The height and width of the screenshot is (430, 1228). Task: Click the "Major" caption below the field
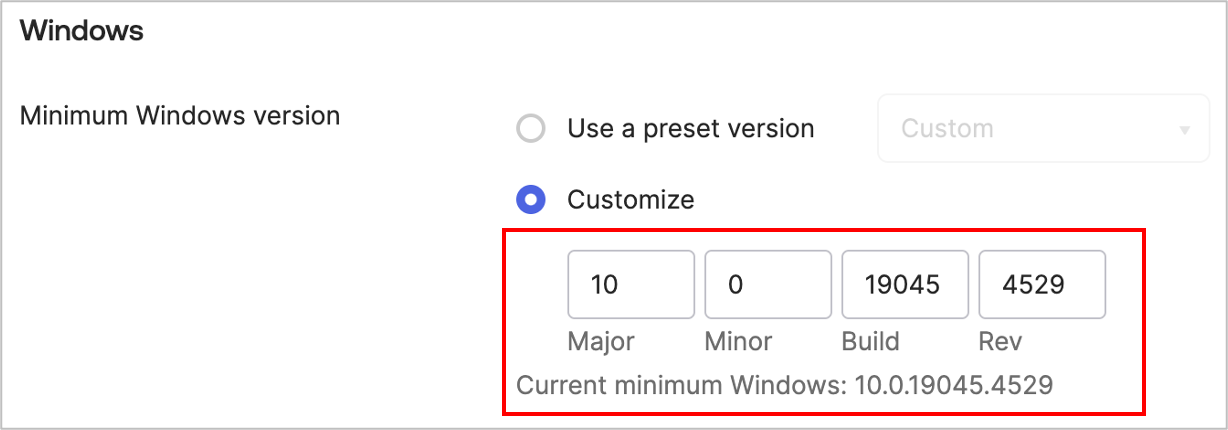pyautogui.click(x=601, y=341)
